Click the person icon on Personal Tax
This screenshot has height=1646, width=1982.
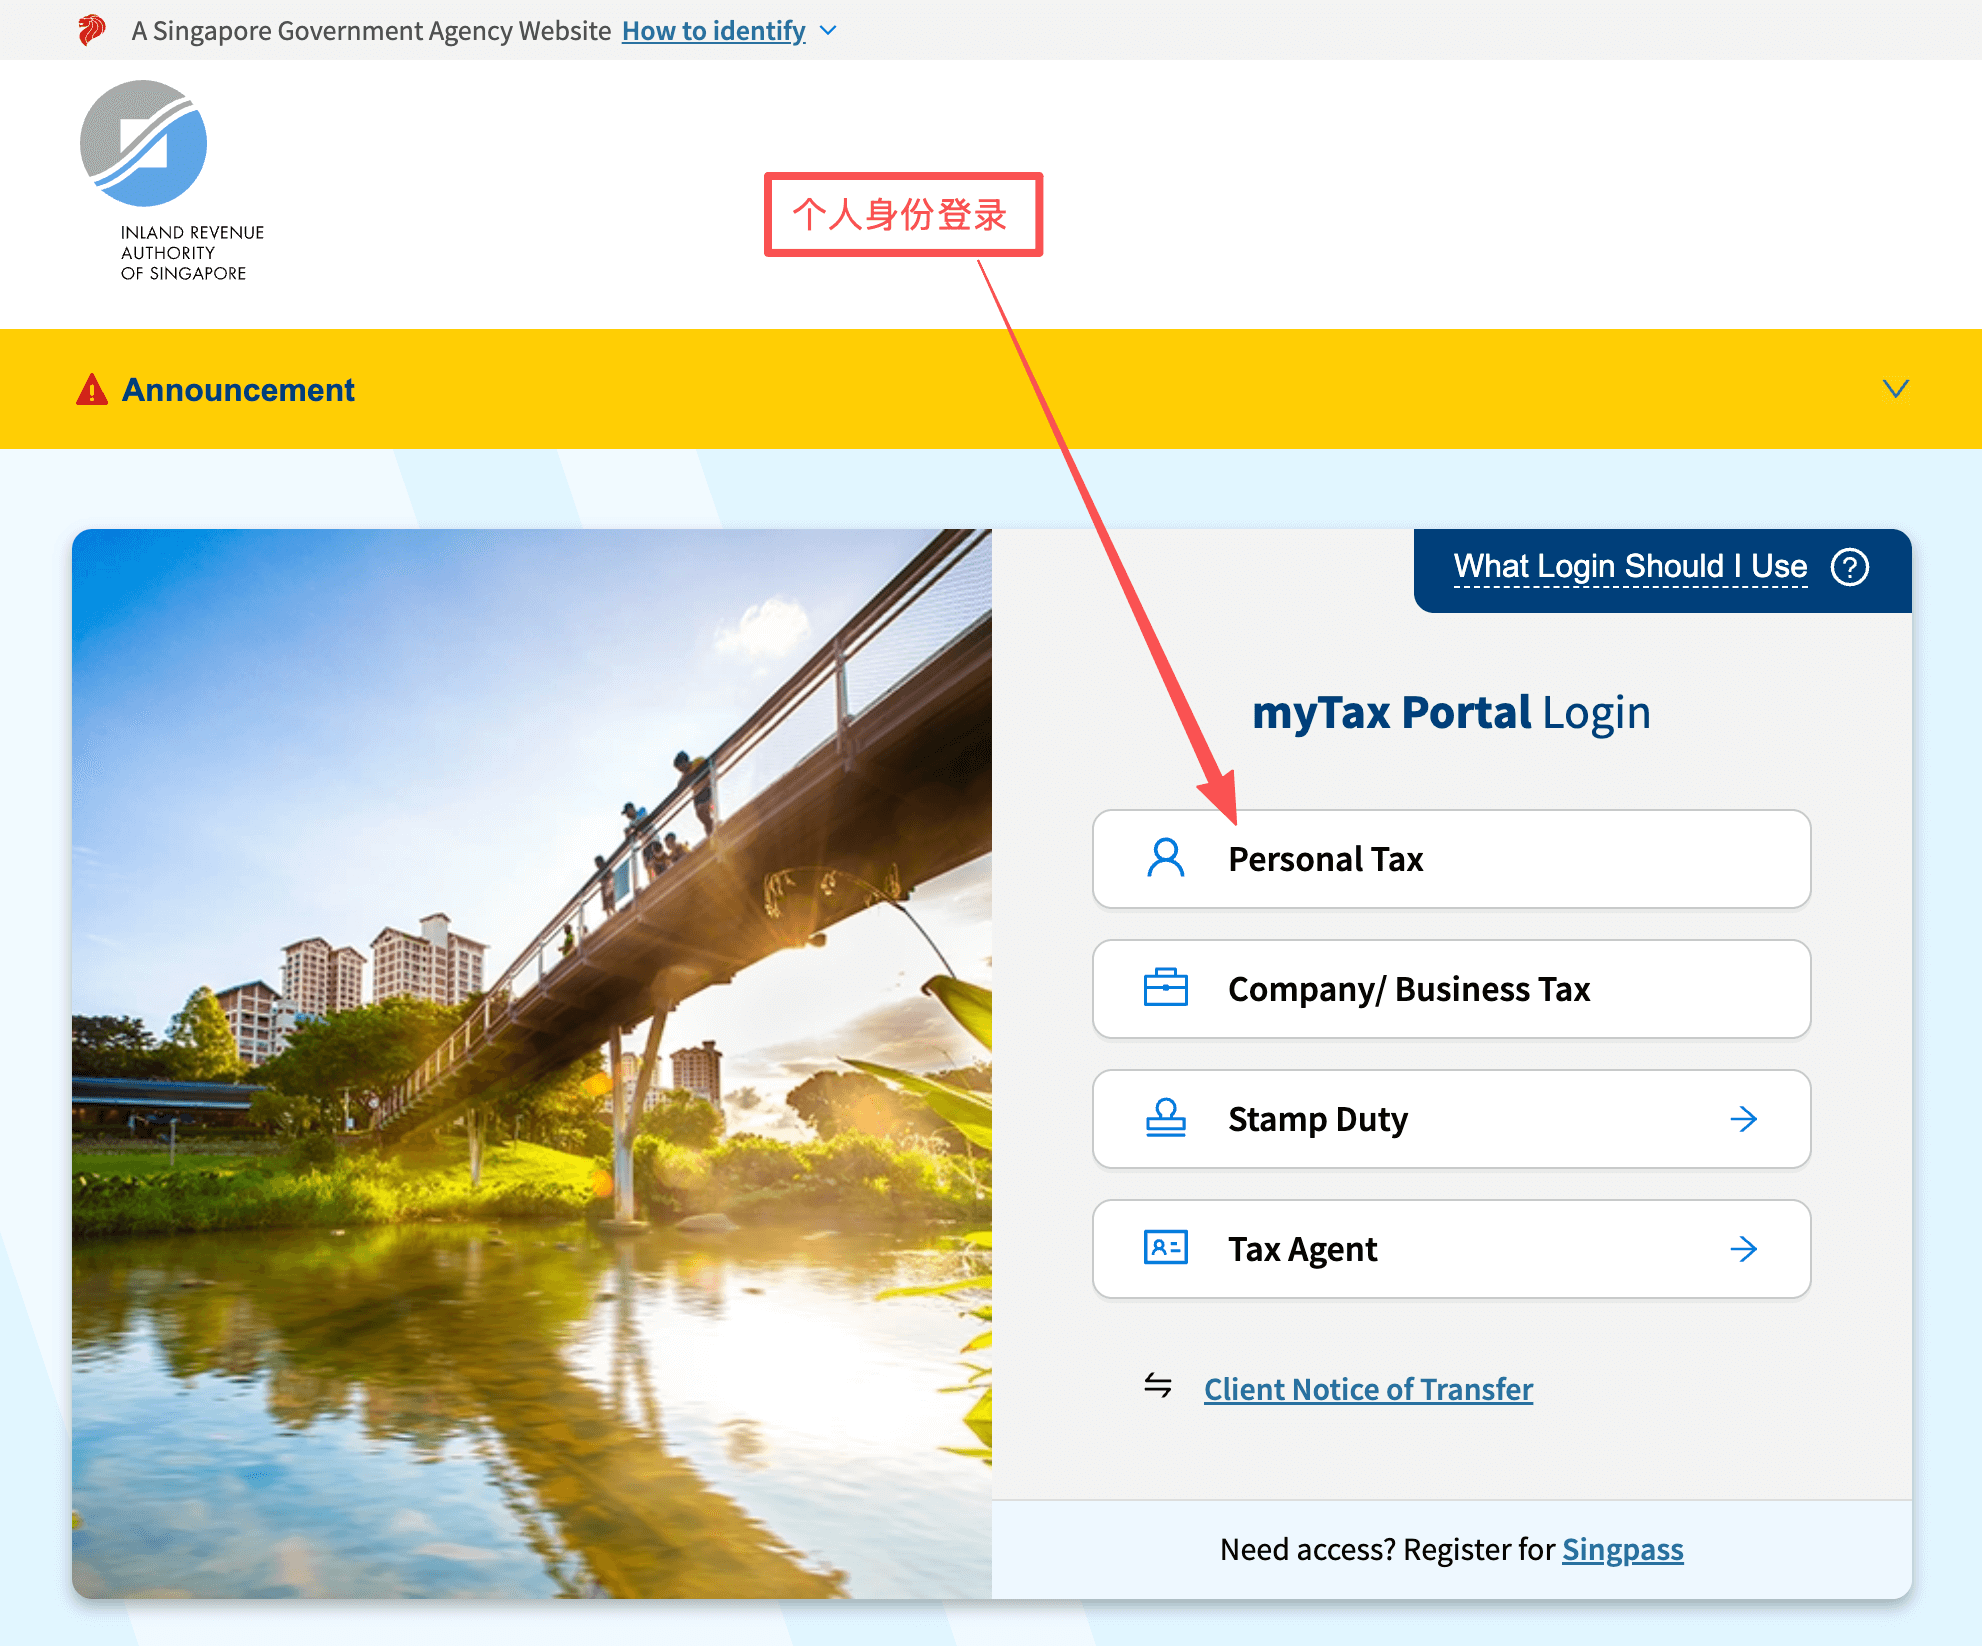tap(1165, 859)
